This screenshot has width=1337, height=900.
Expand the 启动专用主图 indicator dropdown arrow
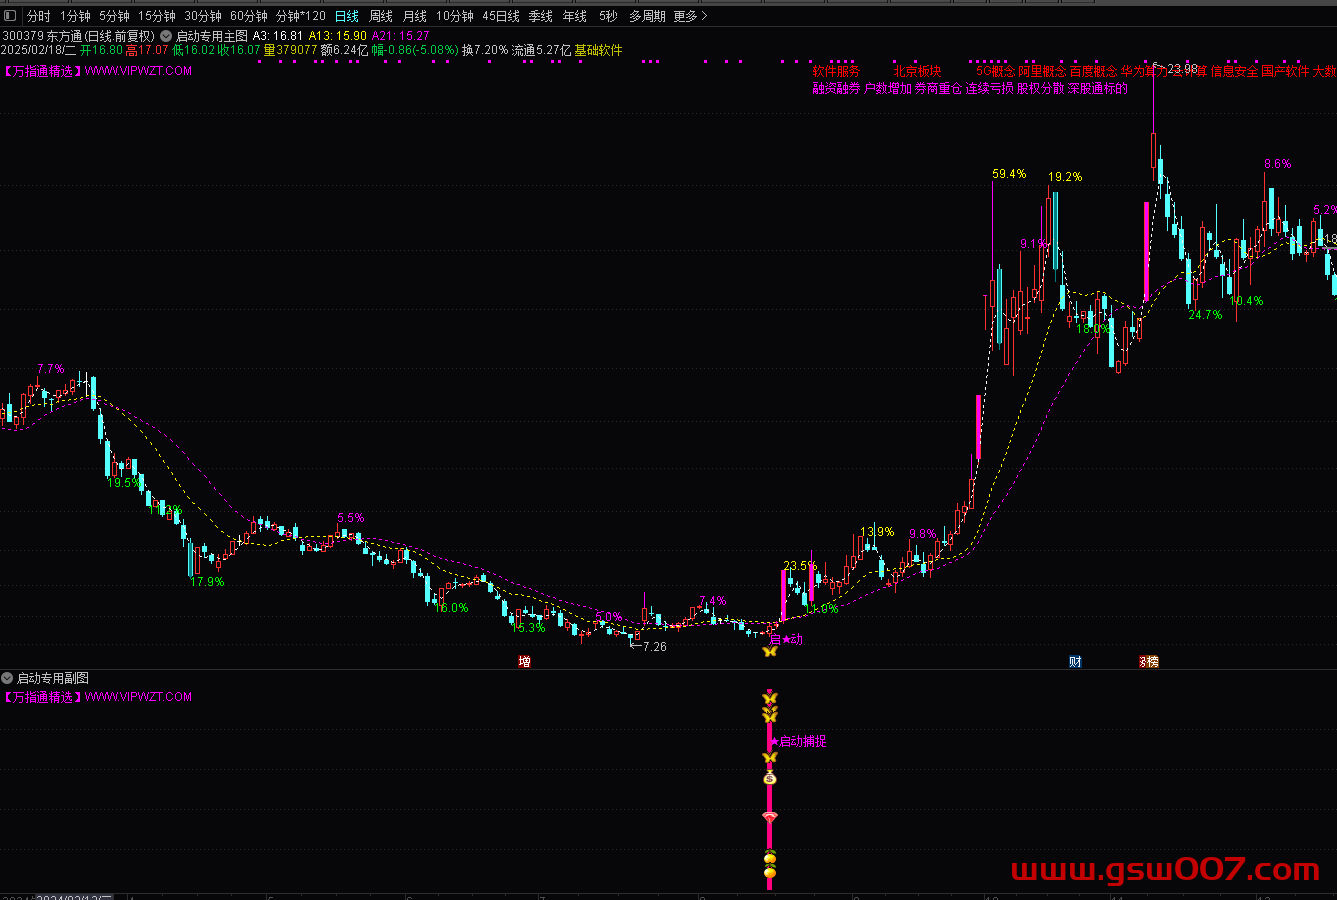166,36
